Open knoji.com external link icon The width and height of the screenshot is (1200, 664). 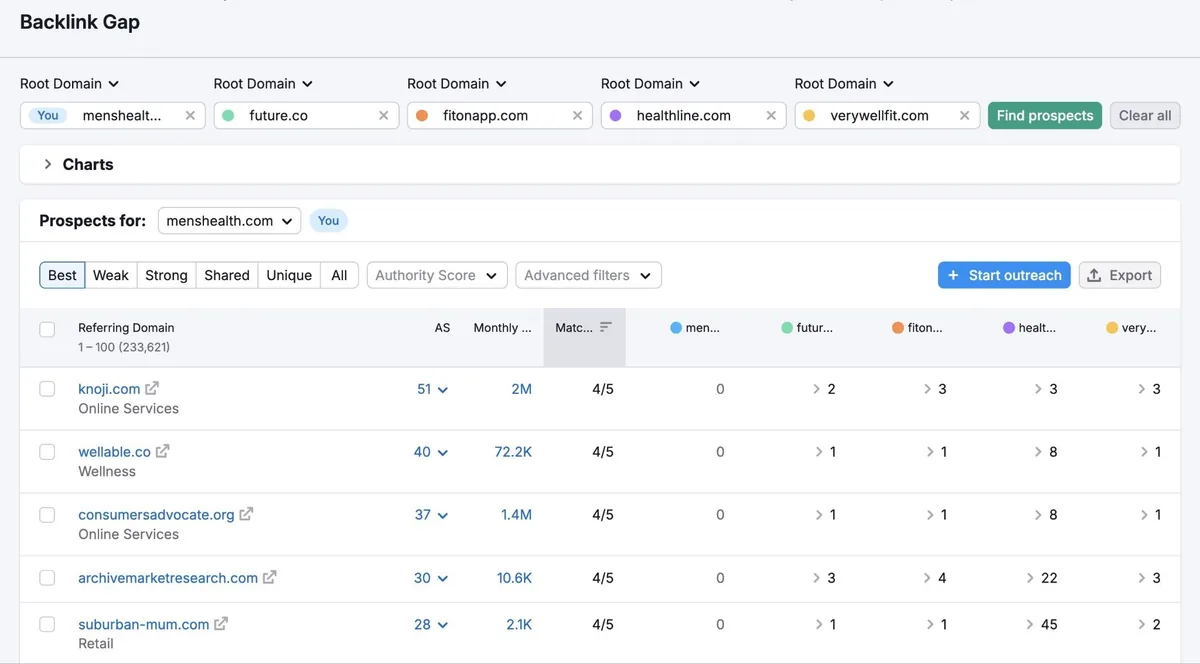(152, 388)
